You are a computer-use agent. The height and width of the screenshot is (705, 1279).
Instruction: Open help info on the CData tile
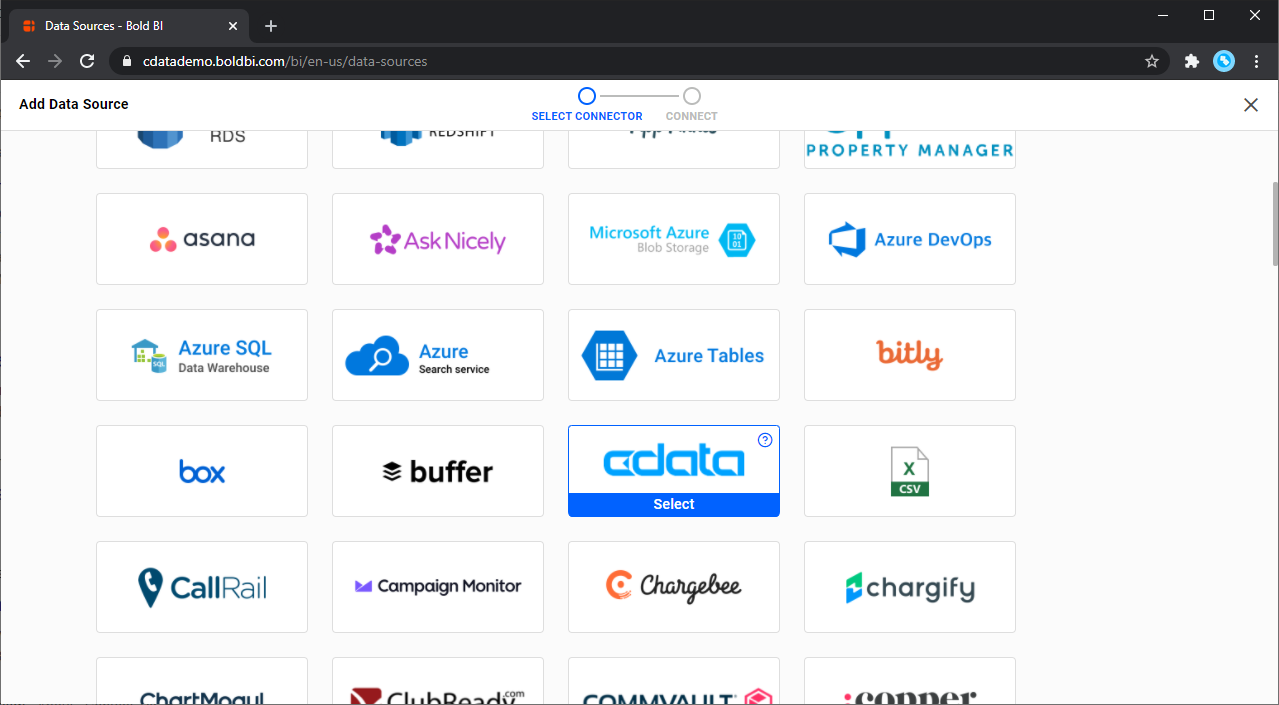765,440
